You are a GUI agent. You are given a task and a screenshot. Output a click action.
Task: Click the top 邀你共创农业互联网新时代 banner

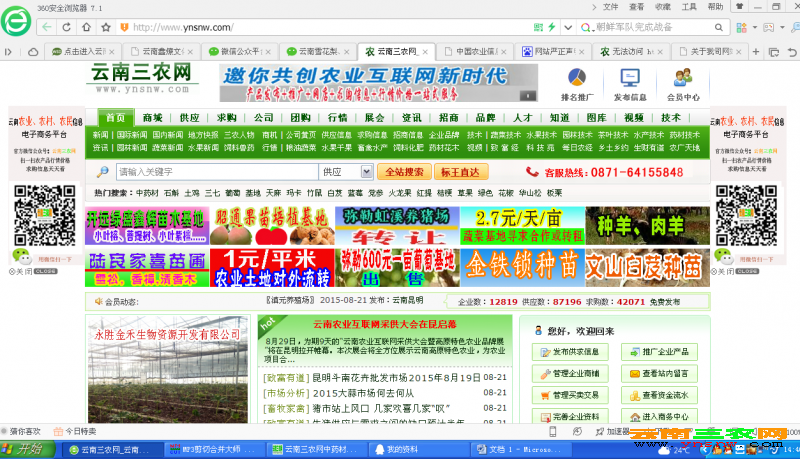(x=379, y=83)
